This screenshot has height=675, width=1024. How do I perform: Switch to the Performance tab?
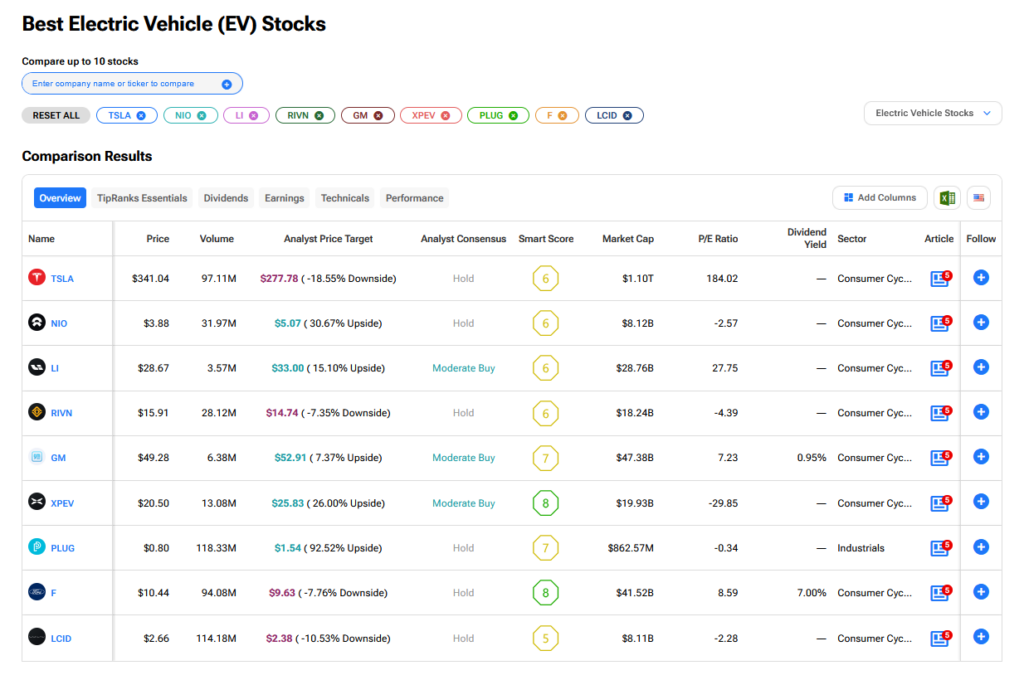pyautogui.click(x=414, y=198)
